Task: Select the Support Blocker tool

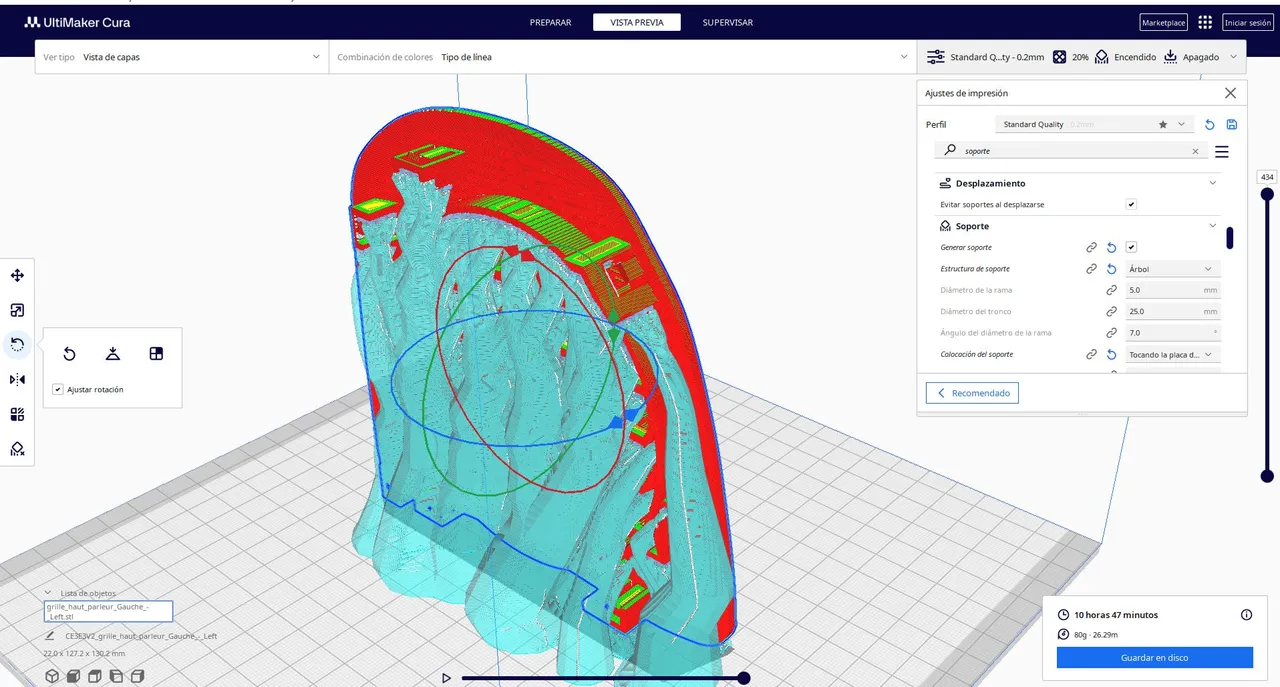Action: tap(17, 449)
